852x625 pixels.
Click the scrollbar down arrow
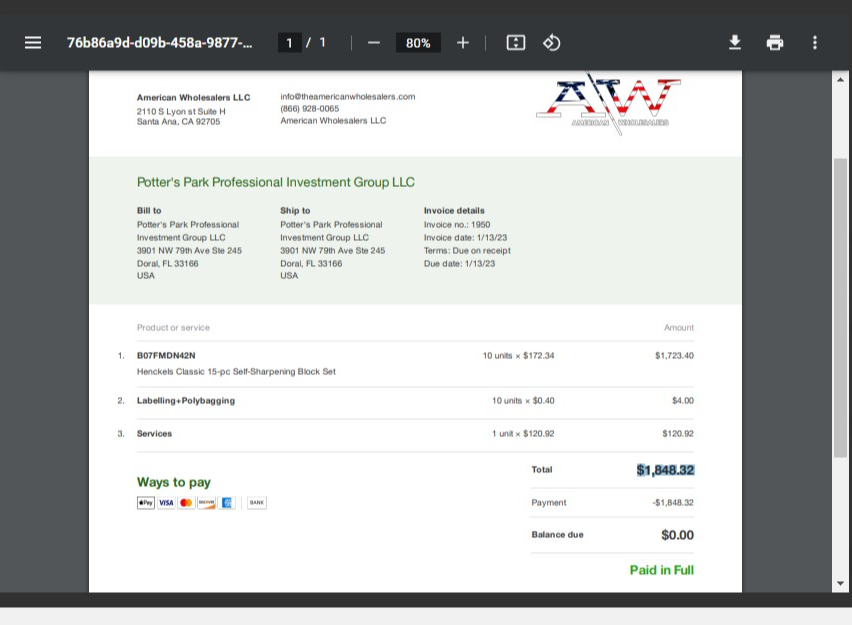[841, 583]
